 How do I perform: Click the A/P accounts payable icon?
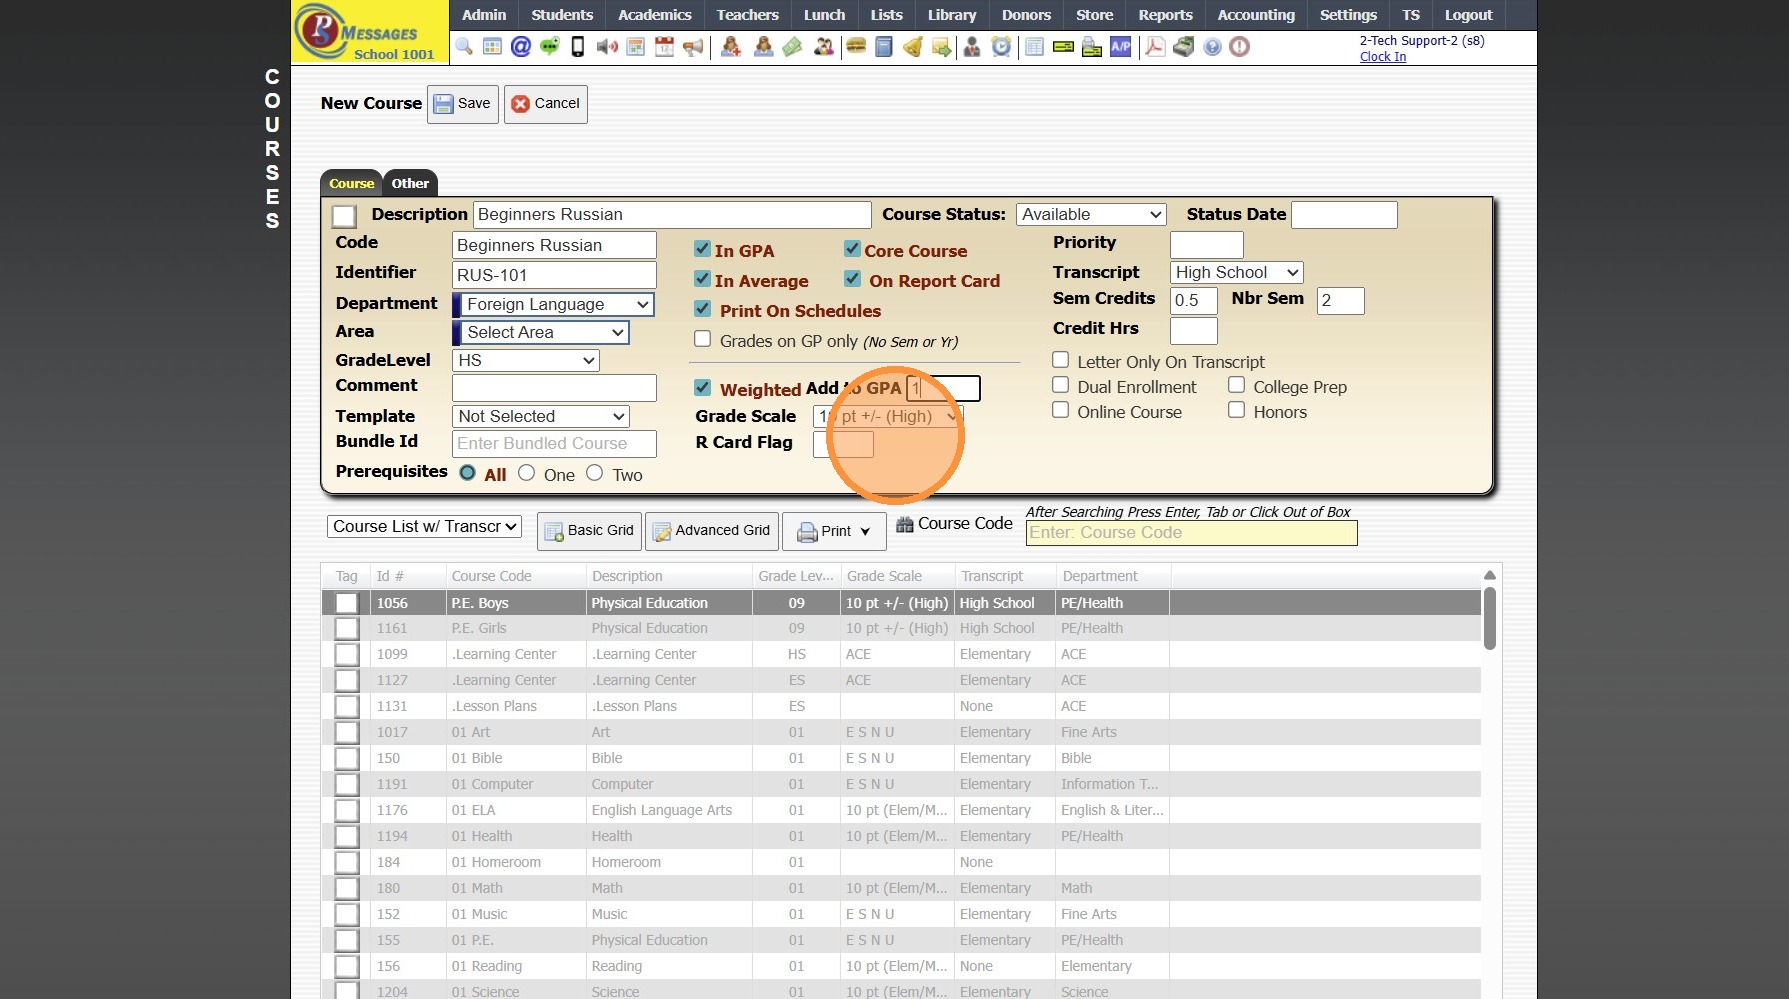[1121, 46]
